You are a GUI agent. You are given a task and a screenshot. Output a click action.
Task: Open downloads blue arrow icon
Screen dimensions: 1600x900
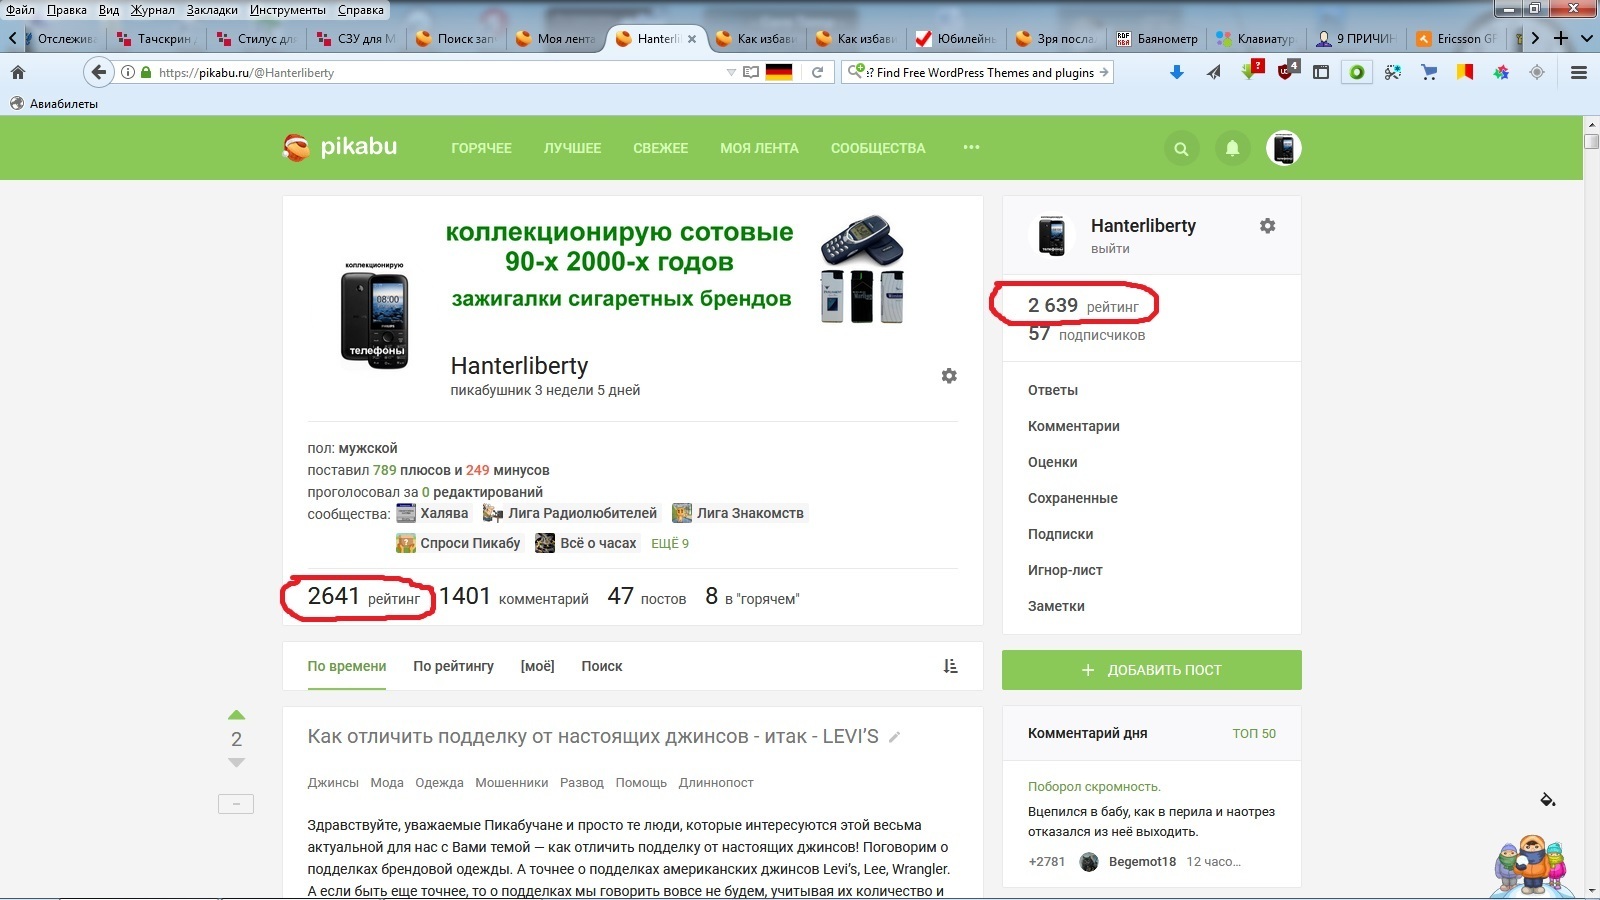1177,72
